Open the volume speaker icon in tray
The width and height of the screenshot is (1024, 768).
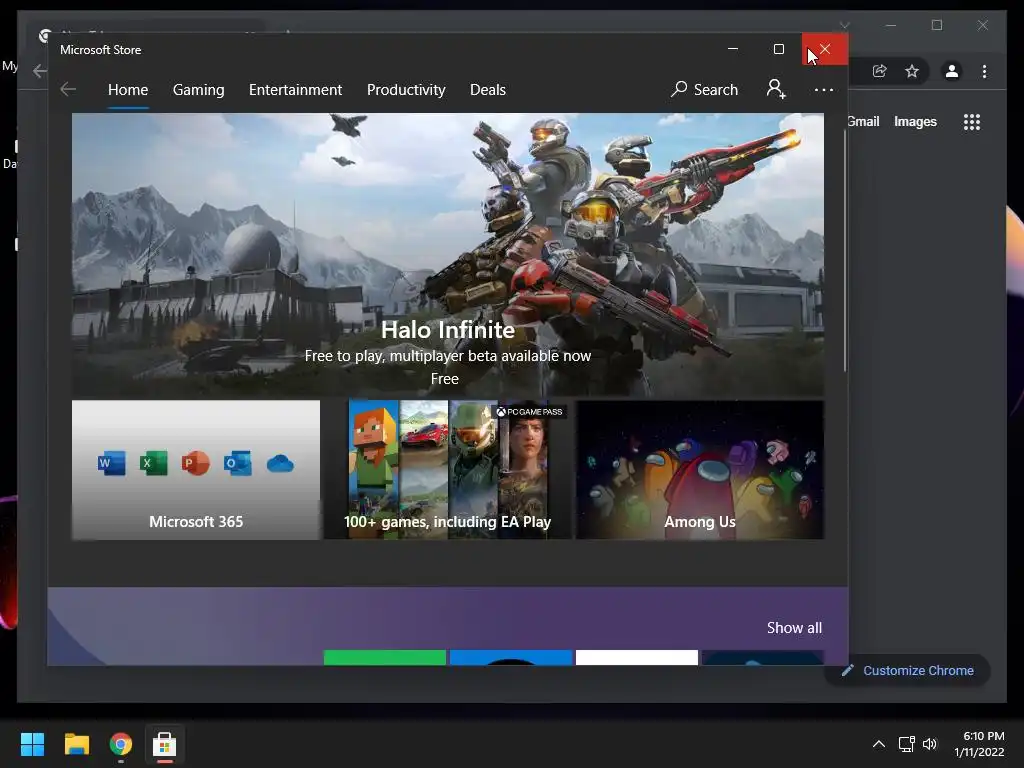point(930,744)
